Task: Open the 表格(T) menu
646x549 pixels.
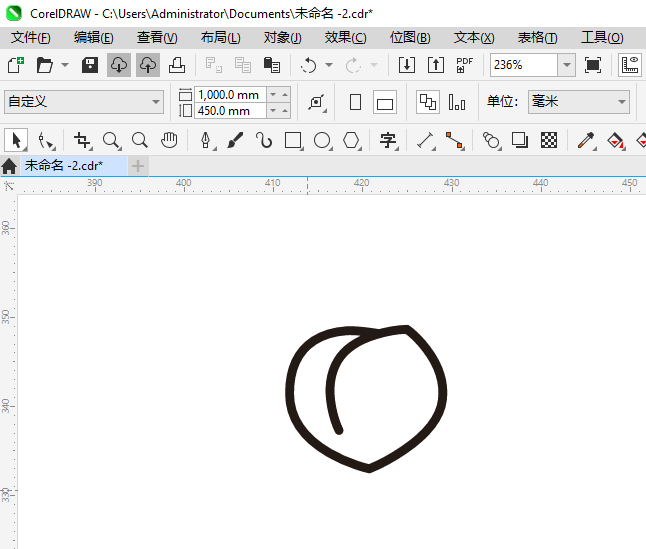Action: pyautogui.click(x=537, y=37)
